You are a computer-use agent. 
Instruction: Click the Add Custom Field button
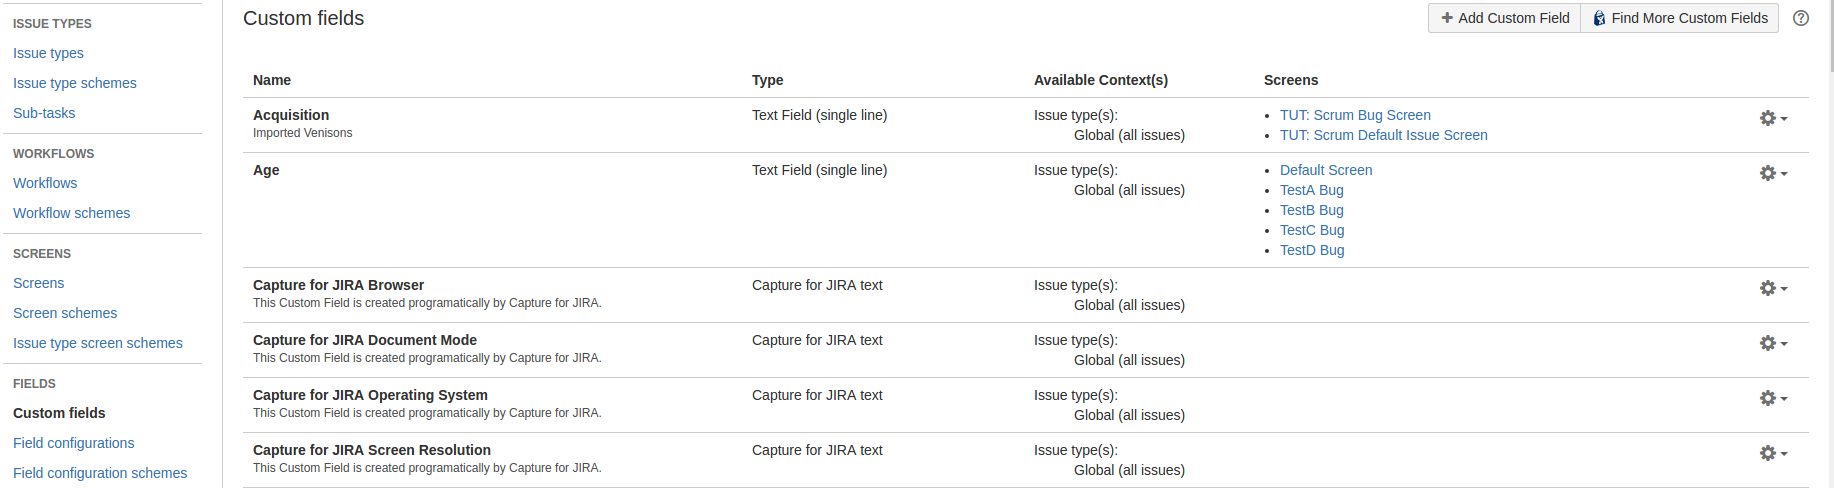coord(1504,18)
